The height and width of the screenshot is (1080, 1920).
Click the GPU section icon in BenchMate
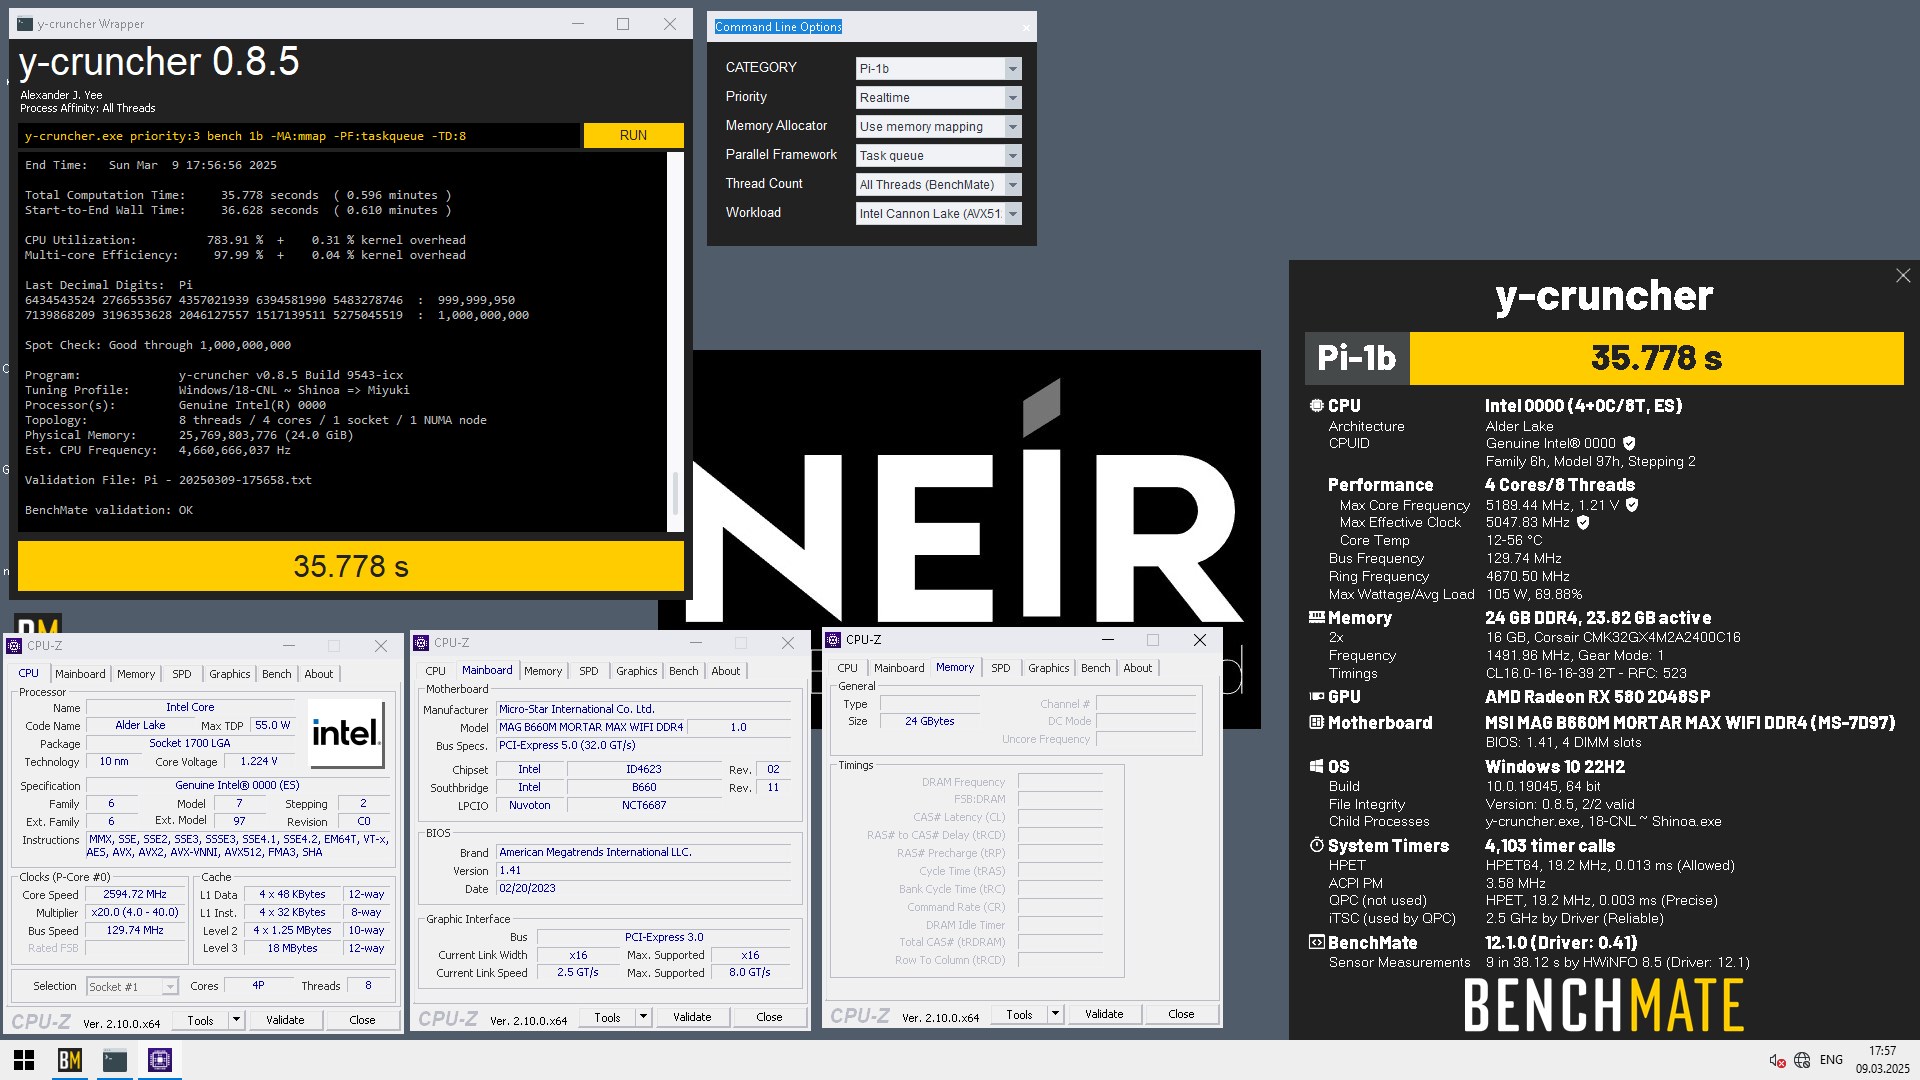1317,697
